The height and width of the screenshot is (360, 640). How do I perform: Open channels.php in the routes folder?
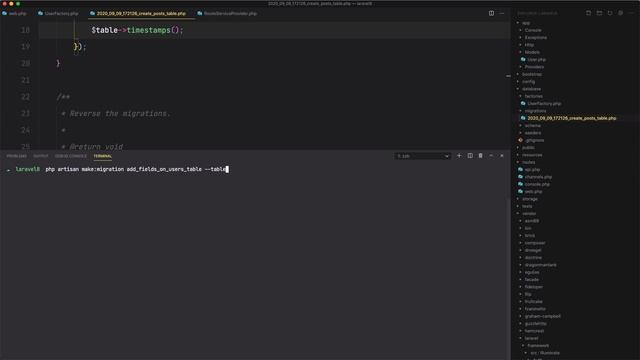(538, 177)
